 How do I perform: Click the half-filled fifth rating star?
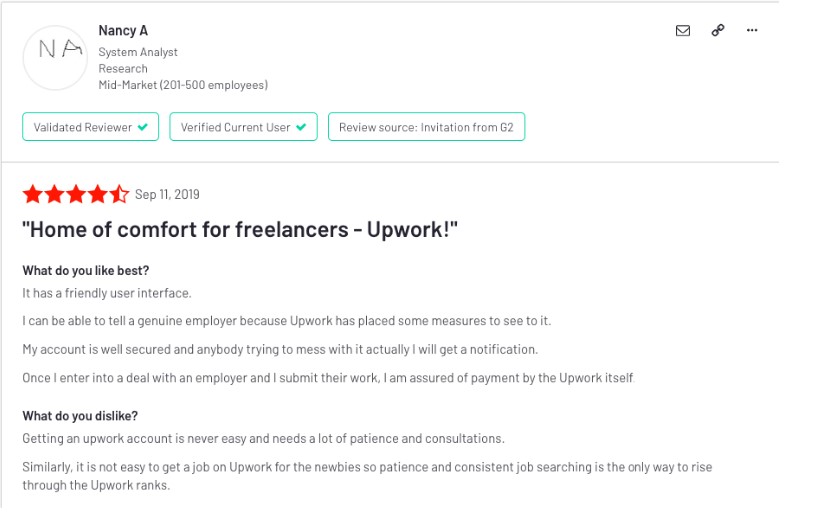click(x=119, y=194)
